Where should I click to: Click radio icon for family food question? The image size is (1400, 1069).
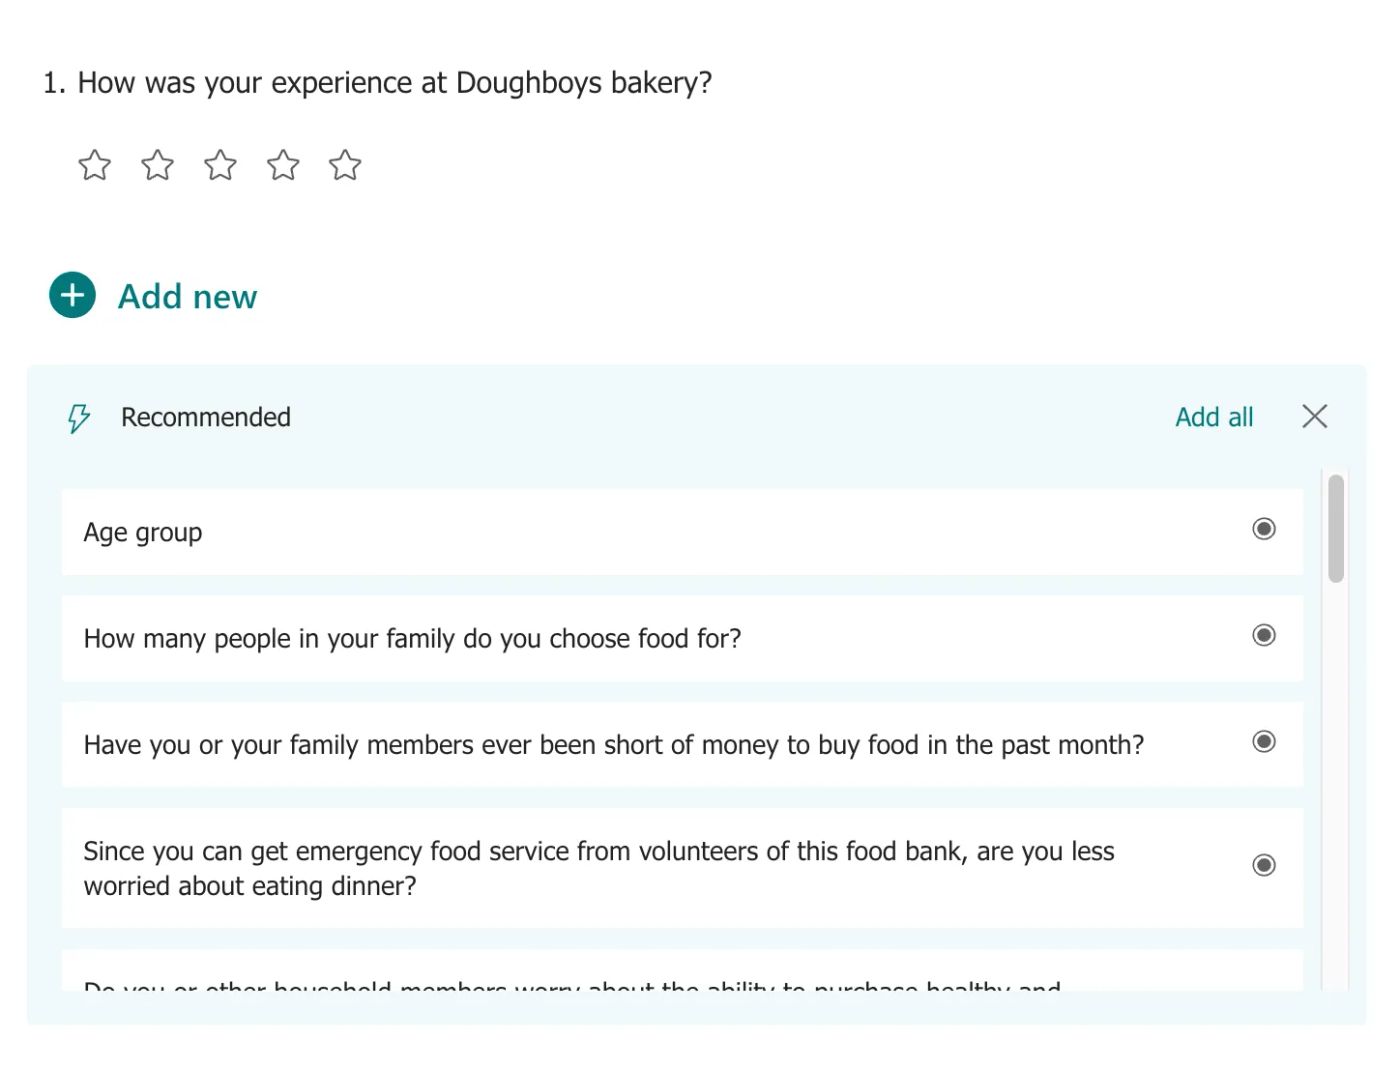(x=1264, y=635)
